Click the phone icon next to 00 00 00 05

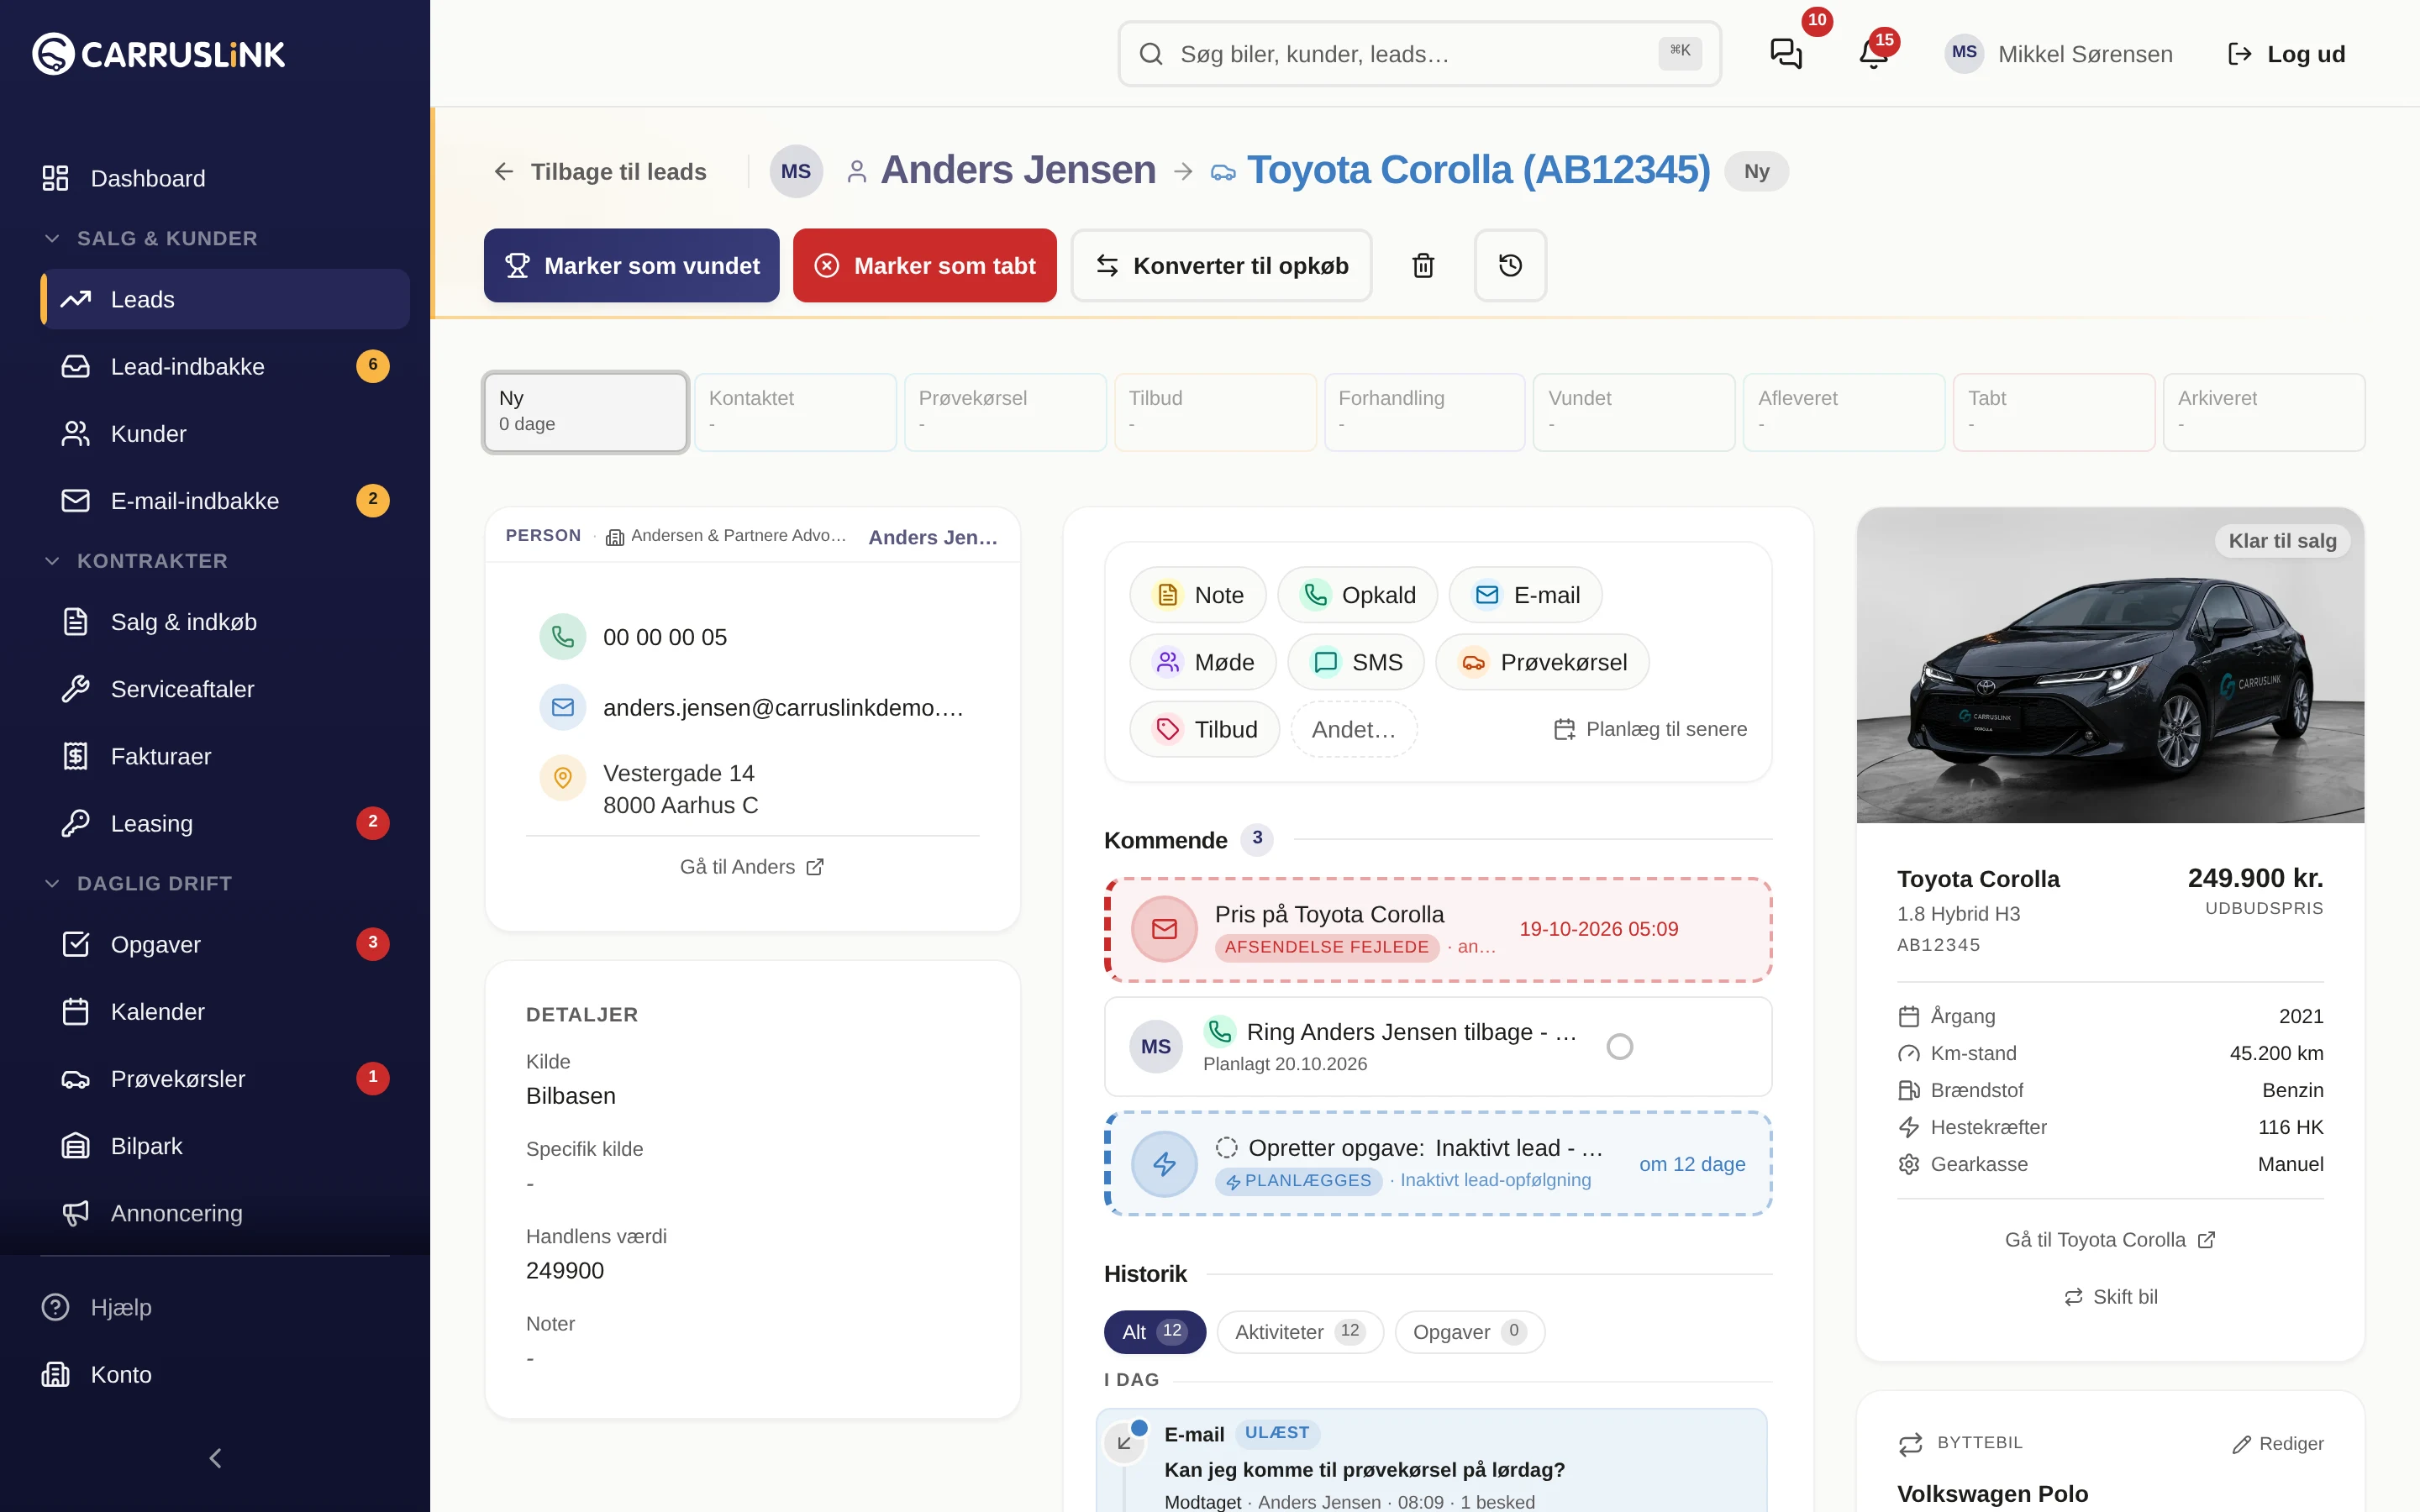[563, 637]
